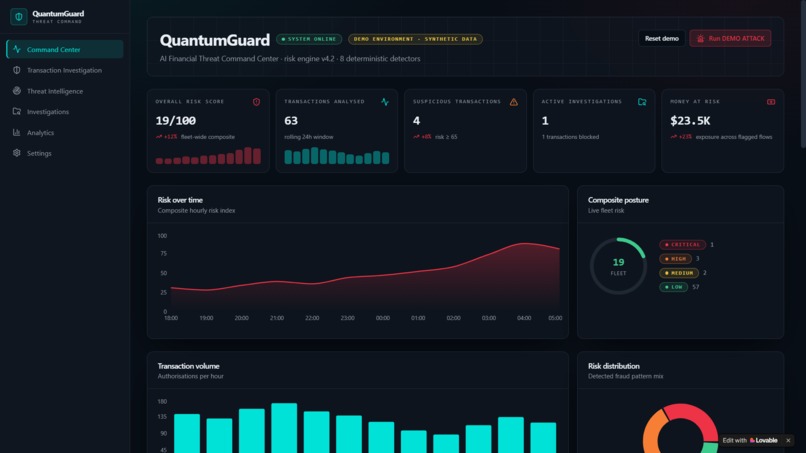The height and width of the screenshot is (453, 806).
Task: Click the Composite posture heading
Action: coord(618,200)
